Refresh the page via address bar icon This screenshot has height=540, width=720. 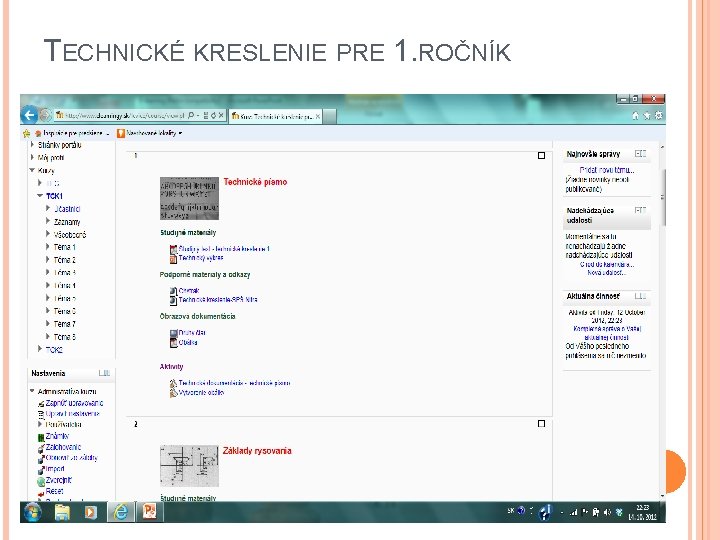213,116
